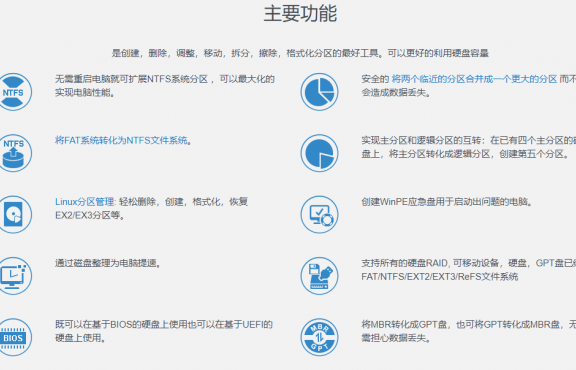Click the RAID and removable devices icon
This screenshot has width=576, height=370.
pyautogui.click(x=319, y=276)
